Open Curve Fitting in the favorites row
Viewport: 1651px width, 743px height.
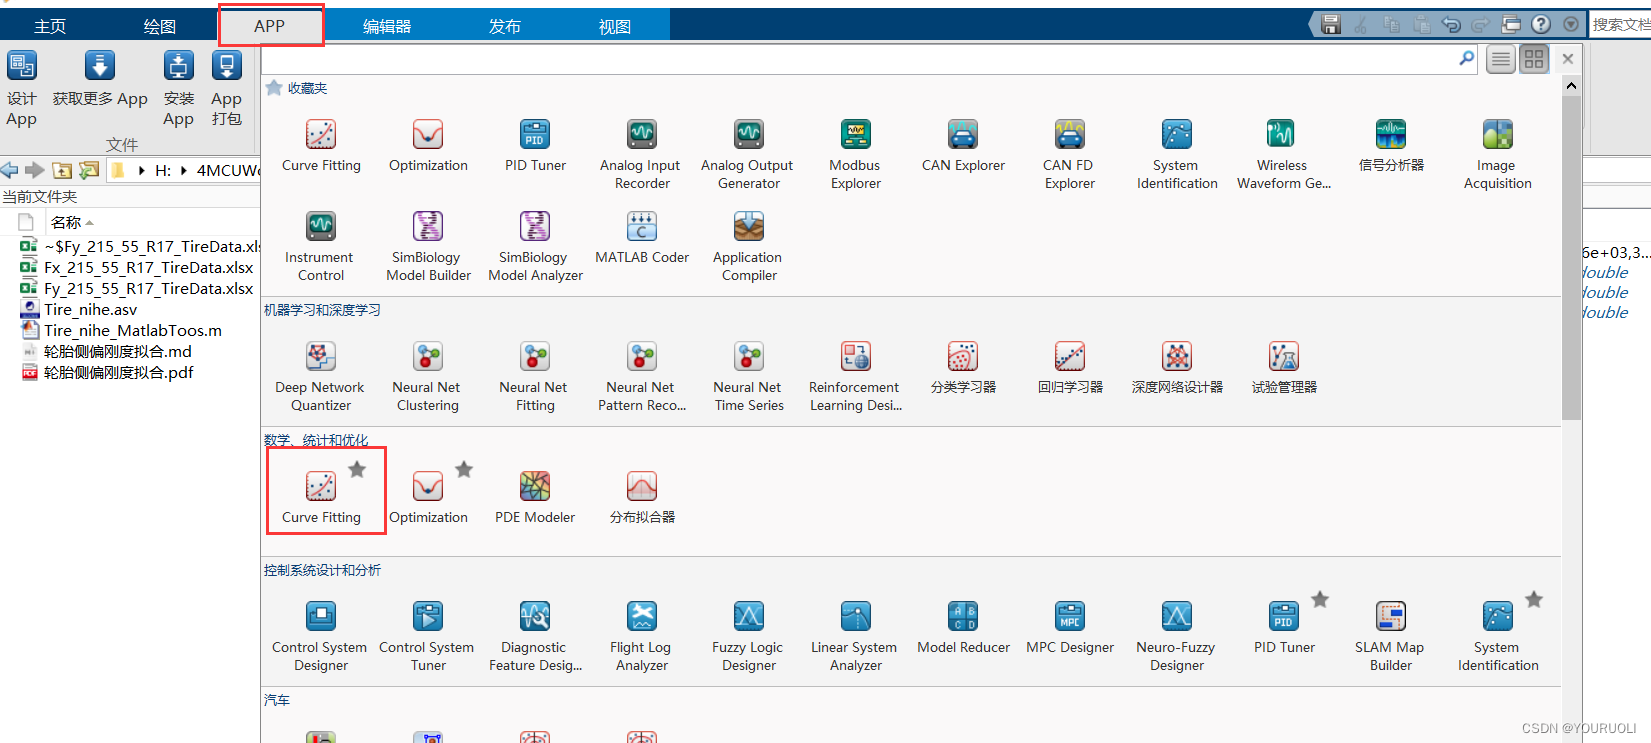[321, 146]
